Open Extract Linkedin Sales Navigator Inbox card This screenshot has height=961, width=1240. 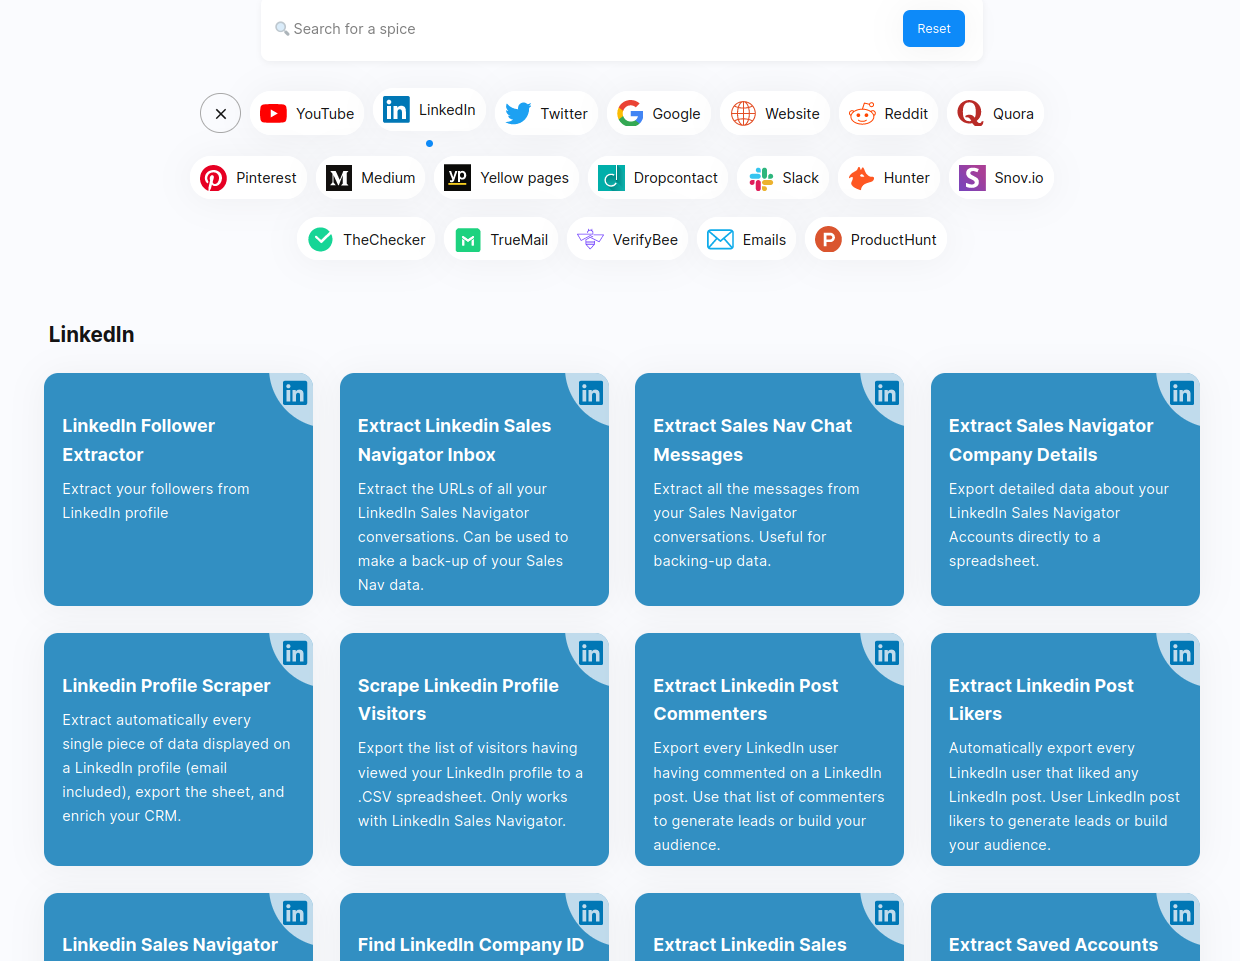pos(474,490)
